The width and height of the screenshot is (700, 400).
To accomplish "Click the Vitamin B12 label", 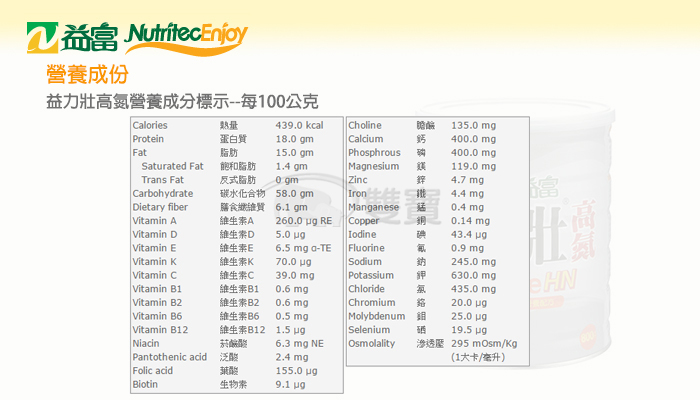I will click(160, 330).
